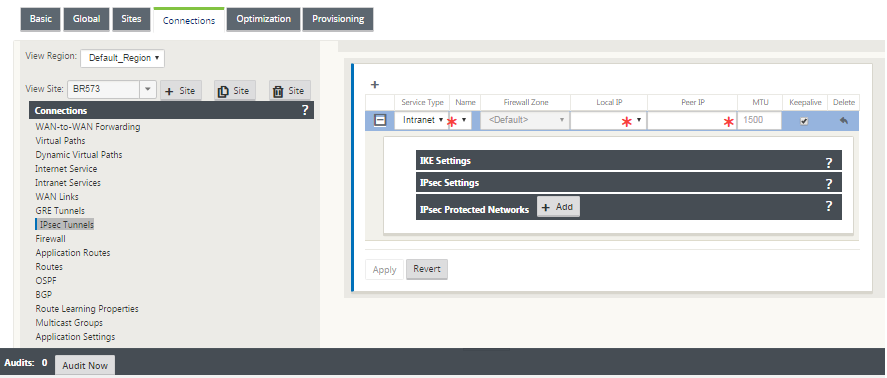Expand the IPsec Settings section

coord(628,183)
